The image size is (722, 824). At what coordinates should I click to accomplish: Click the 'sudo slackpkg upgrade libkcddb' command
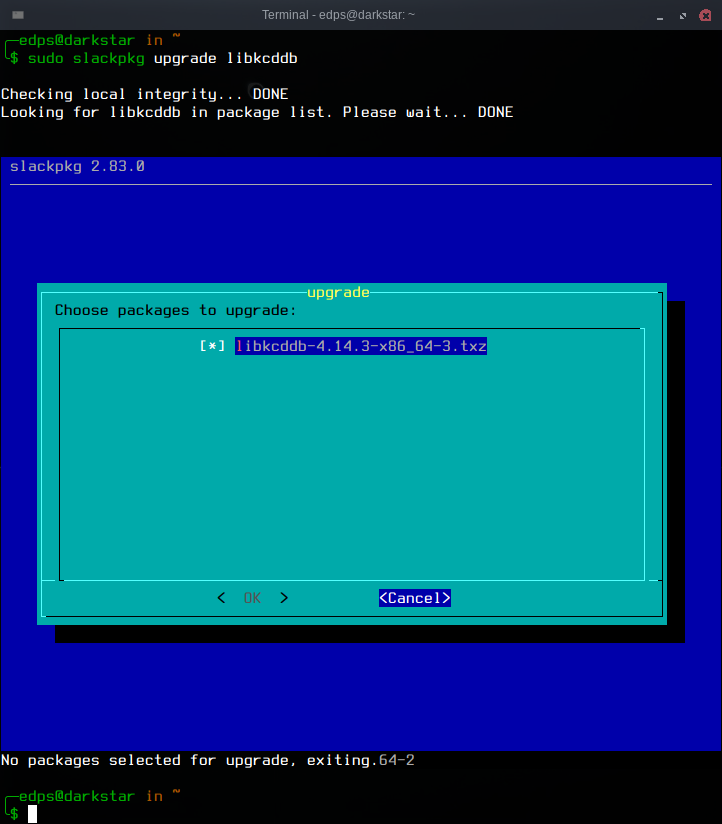[x=163, y=58]
